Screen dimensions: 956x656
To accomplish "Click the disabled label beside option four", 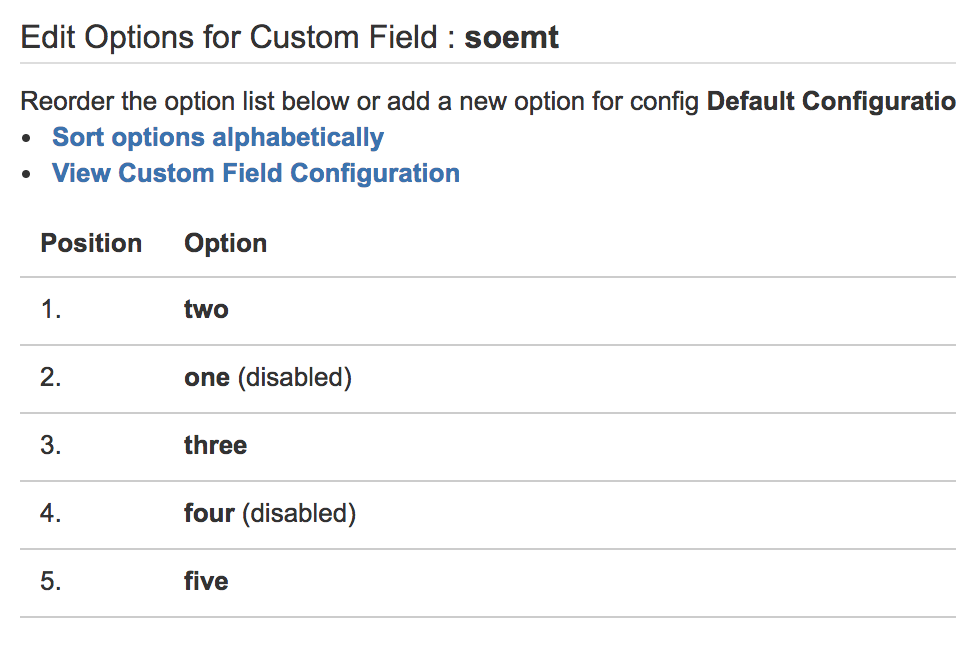I will (299, 514).
